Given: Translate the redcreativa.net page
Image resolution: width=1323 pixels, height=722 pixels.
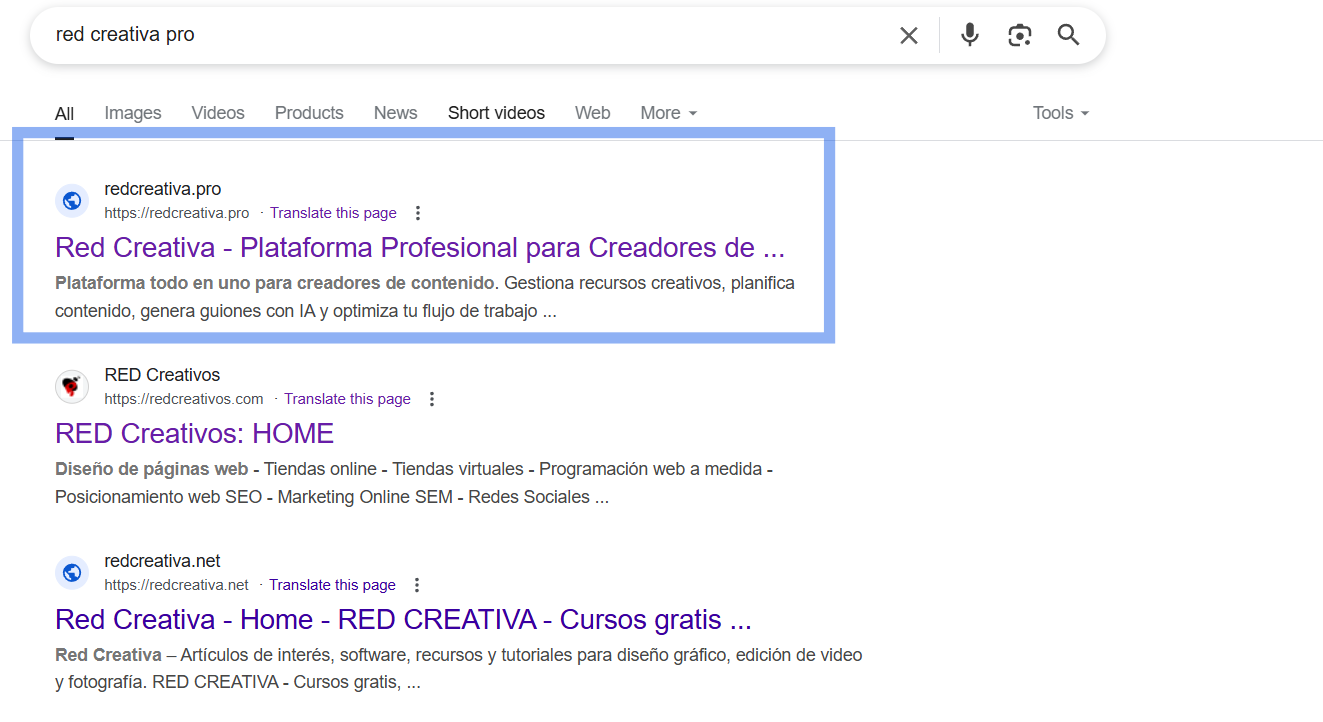Looking at the screenshot, I should pos(332,585).
